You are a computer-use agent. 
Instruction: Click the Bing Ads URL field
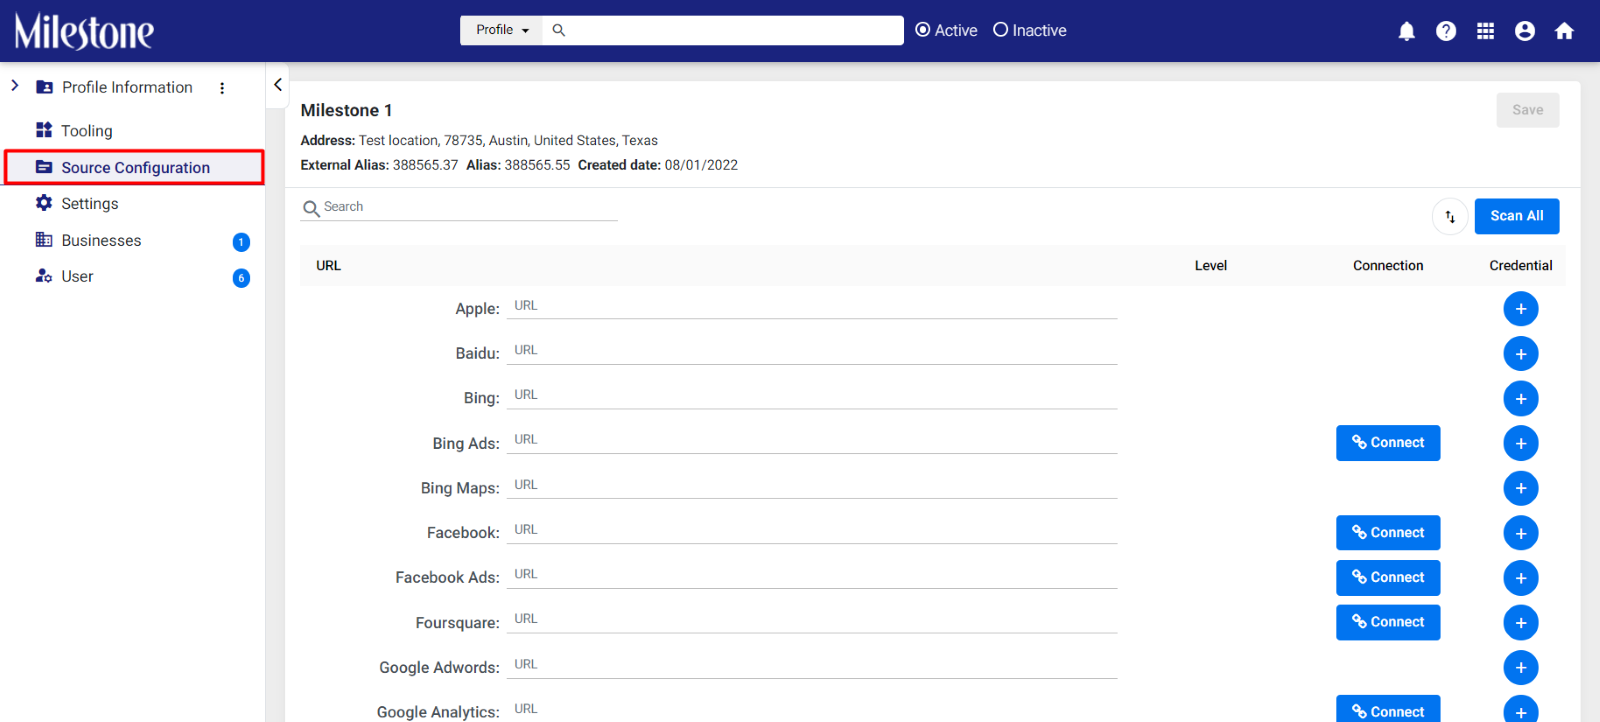pos(812,440)
